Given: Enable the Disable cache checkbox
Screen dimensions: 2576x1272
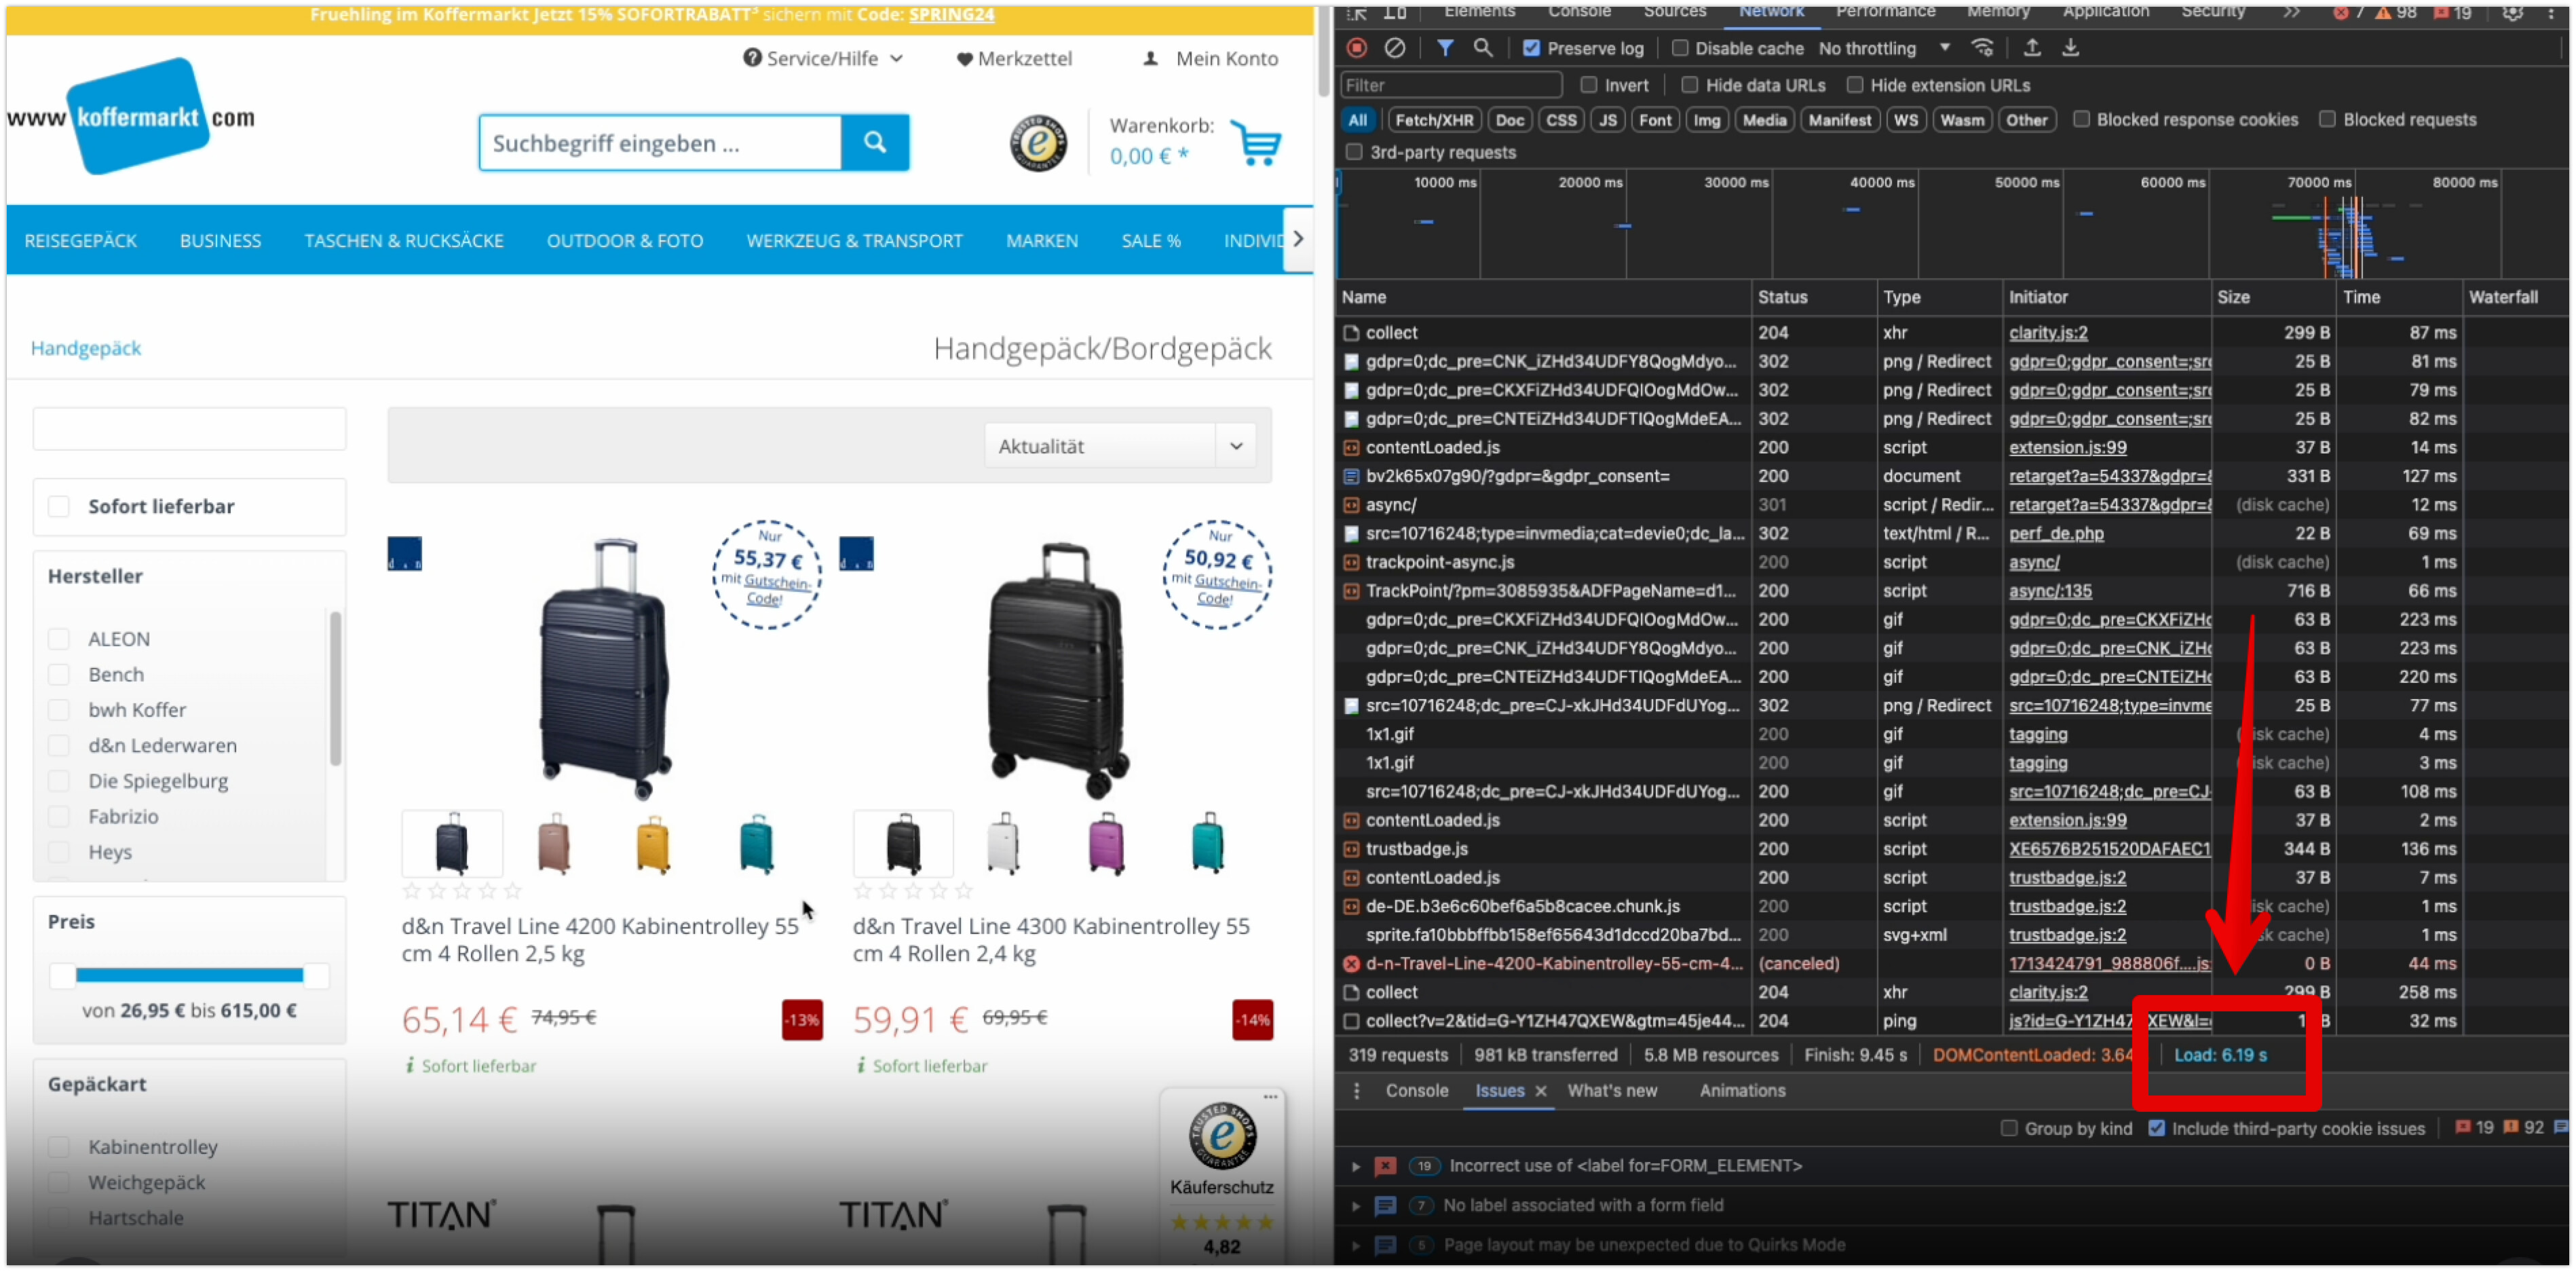Looking at the screenshot, I should [1680, 48].
